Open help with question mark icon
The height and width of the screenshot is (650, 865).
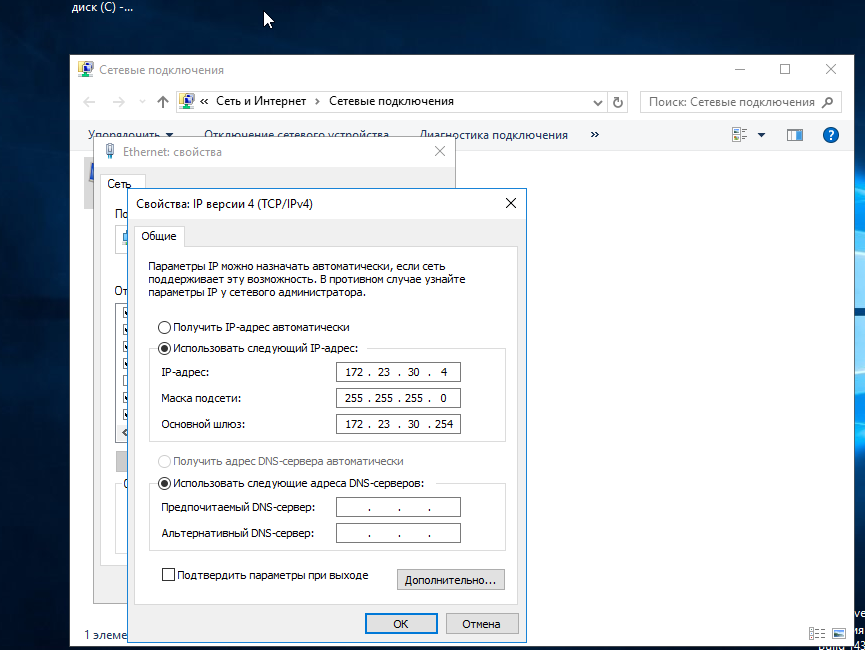coord(831,135)
